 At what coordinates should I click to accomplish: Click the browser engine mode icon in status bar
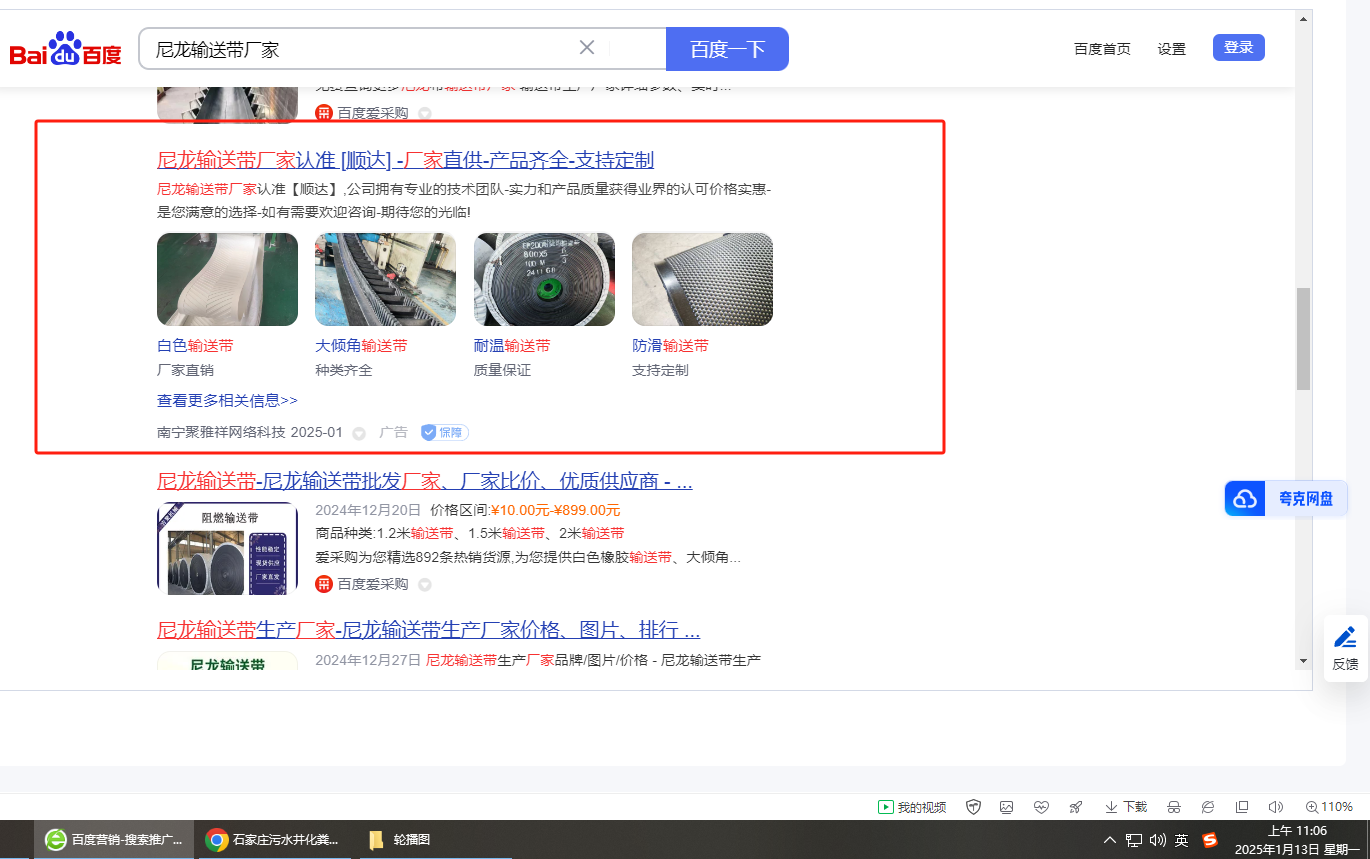[1208, 807]
